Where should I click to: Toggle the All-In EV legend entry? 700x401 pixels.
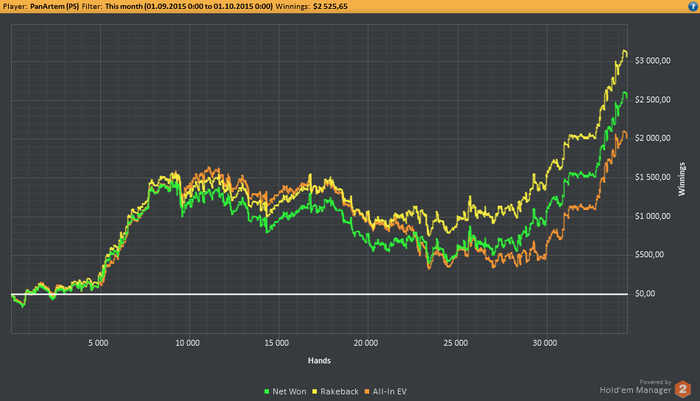[x=386, y=392]
